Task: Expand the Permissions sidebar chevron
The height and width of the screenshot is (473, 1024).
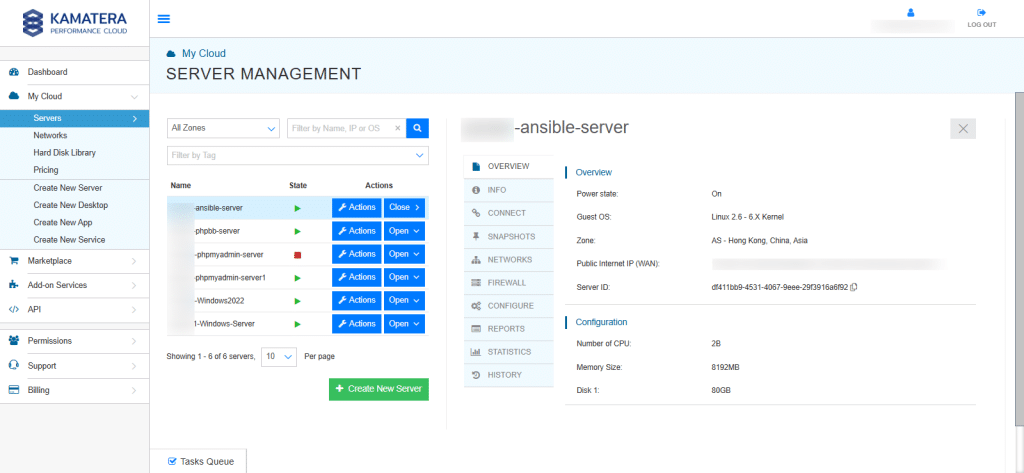Action: pyautogui.click(x=134, y=341)
